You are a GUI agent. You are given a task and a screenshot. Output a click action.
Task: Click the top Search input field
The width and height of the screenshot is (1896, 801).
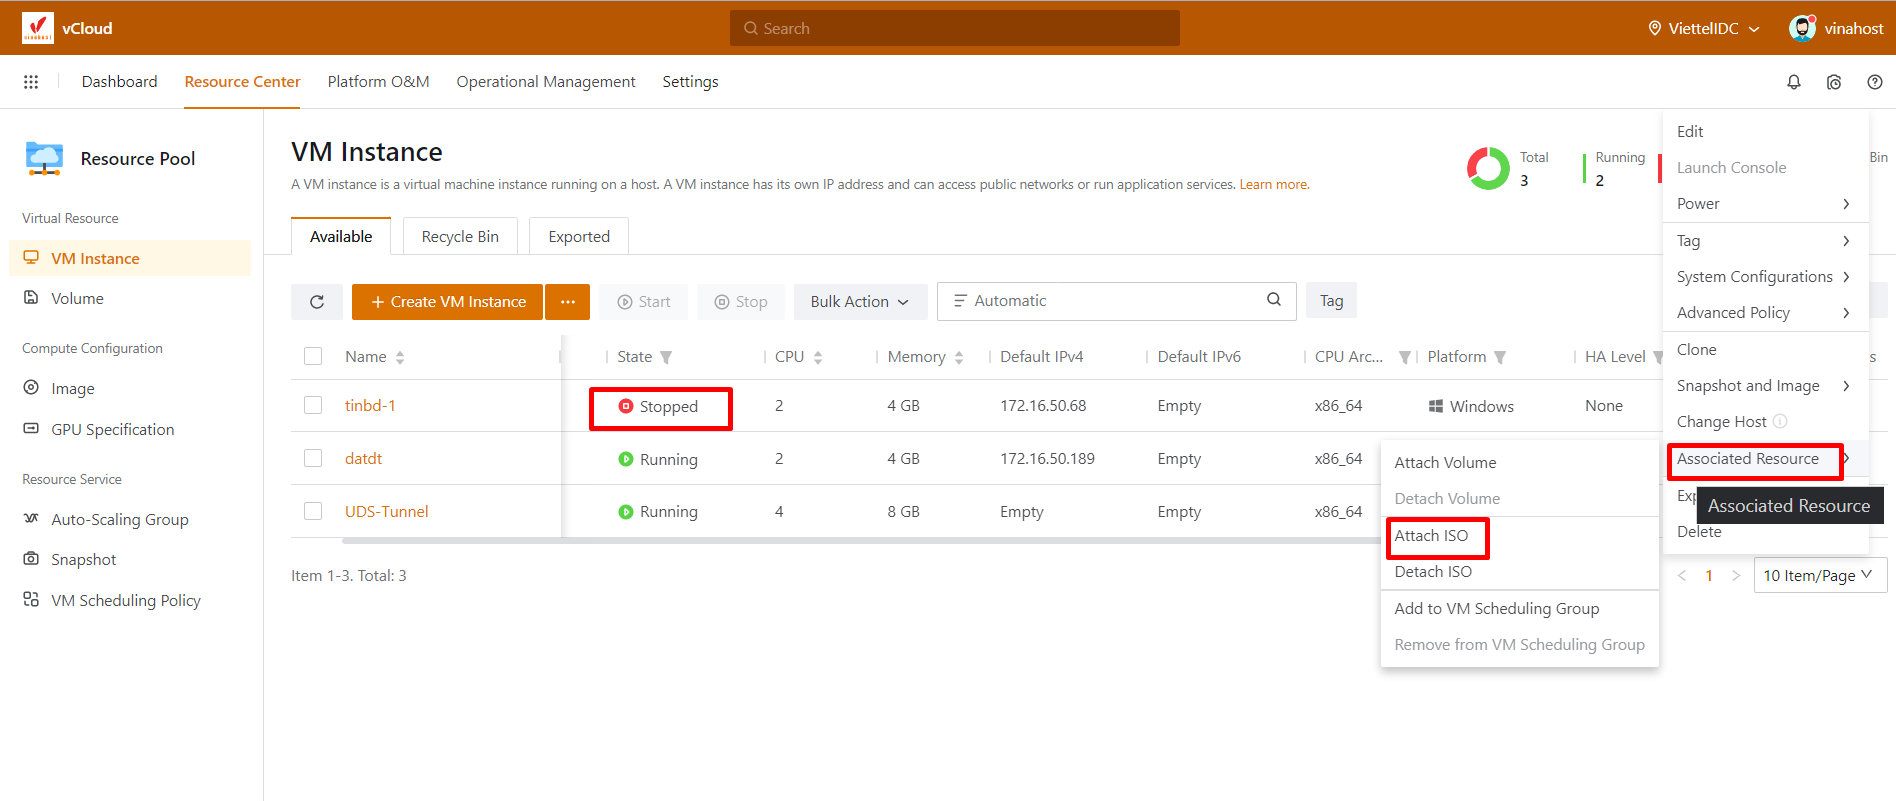coord(954,28)
